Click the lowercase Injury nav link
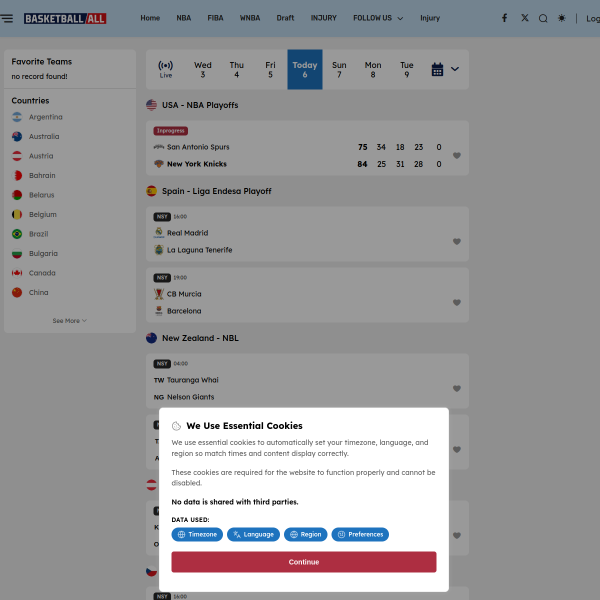The image size is (600, 600). point(430,18)
